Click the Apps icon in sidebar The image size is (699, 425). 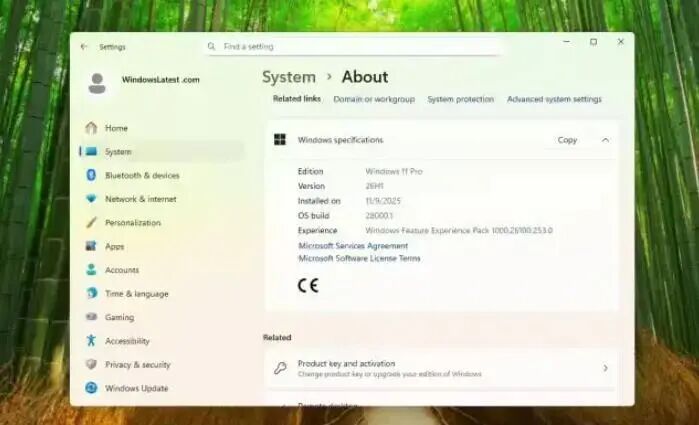(x=92, y=246)
